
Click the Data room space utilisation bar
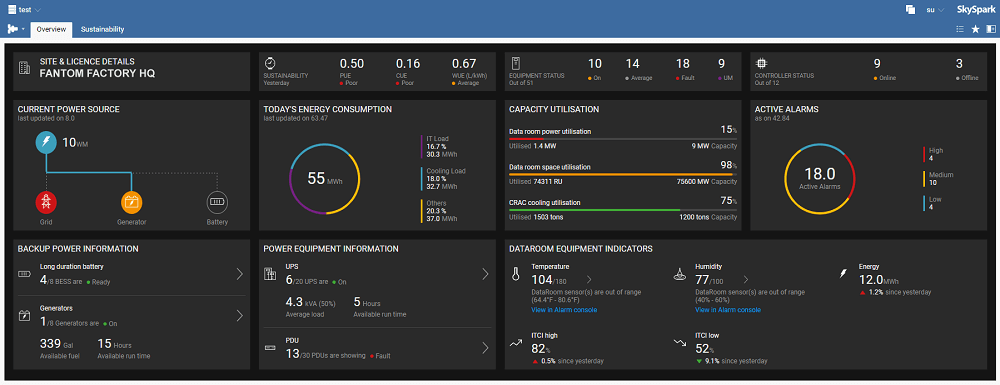[623, 174]
